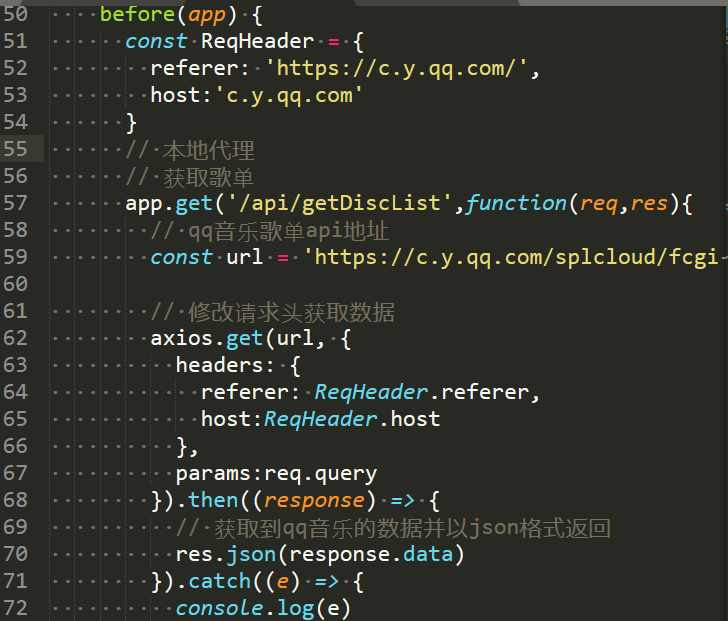
Task: Click the 'response' parameter on line 68
Action: pyautogui.click(x=314, y=501)
